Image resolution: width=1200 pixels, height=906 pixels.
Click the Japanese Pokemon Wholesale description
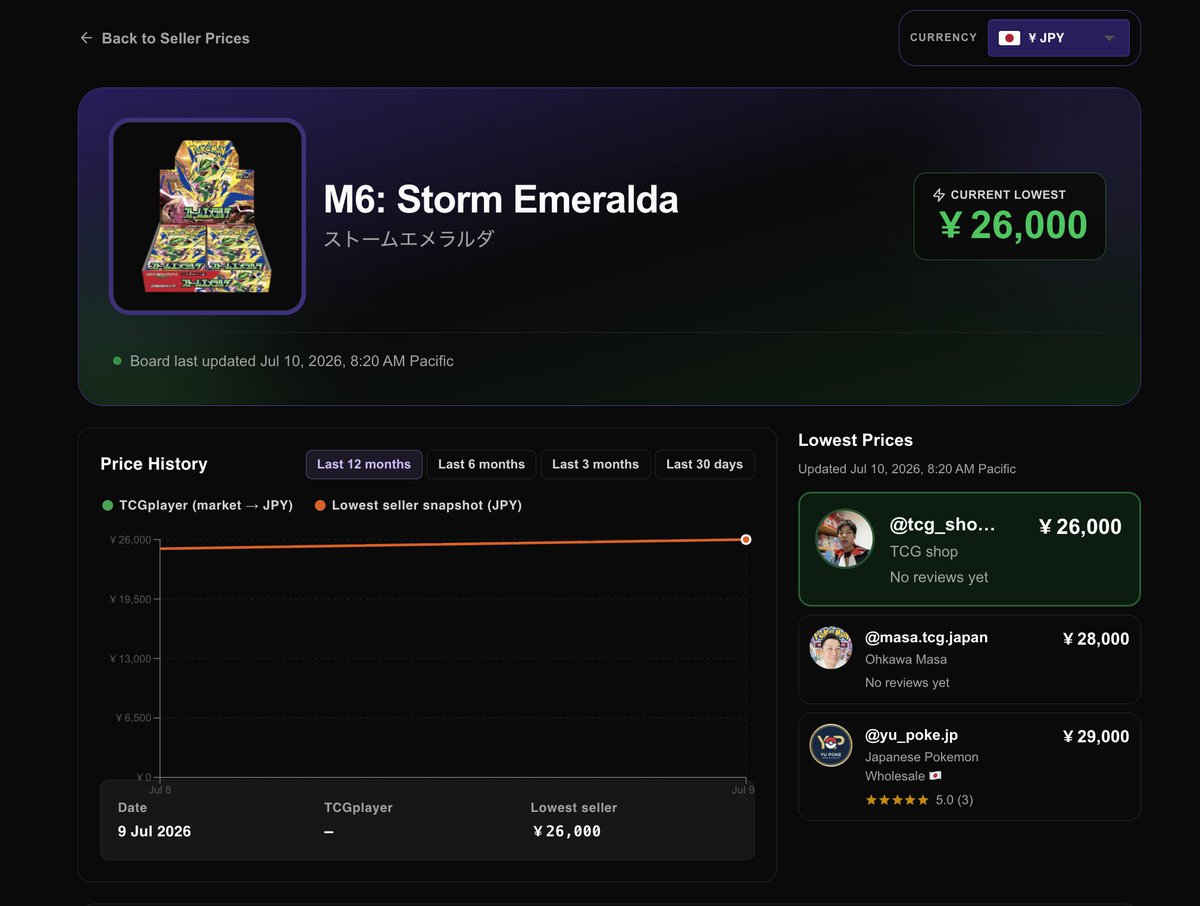coord(922,766)
